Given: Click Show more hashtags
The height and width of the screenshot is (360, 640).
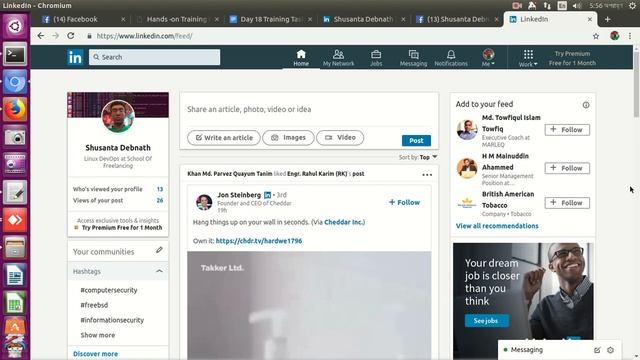Looking at the screenshot, I should [98, 335].
